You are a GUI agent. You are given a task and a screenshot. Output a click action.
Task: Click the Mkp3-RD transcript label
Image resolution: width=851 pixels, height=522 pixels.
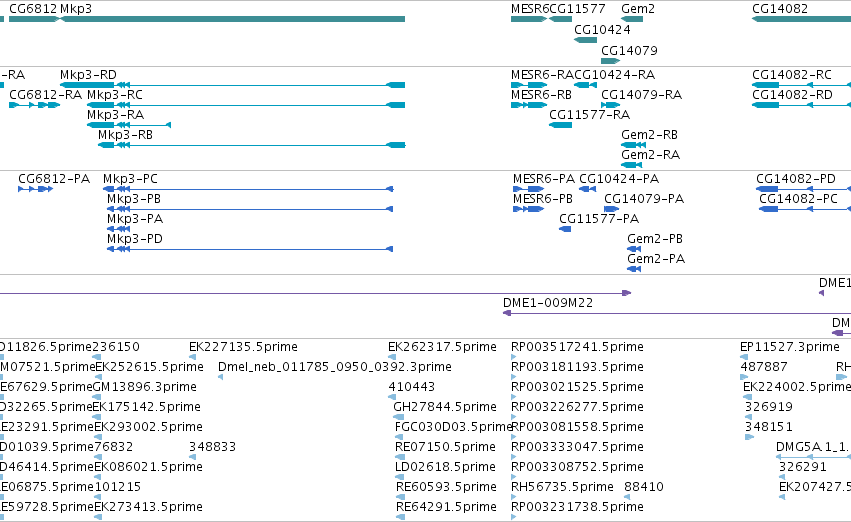tap(88, 75)
